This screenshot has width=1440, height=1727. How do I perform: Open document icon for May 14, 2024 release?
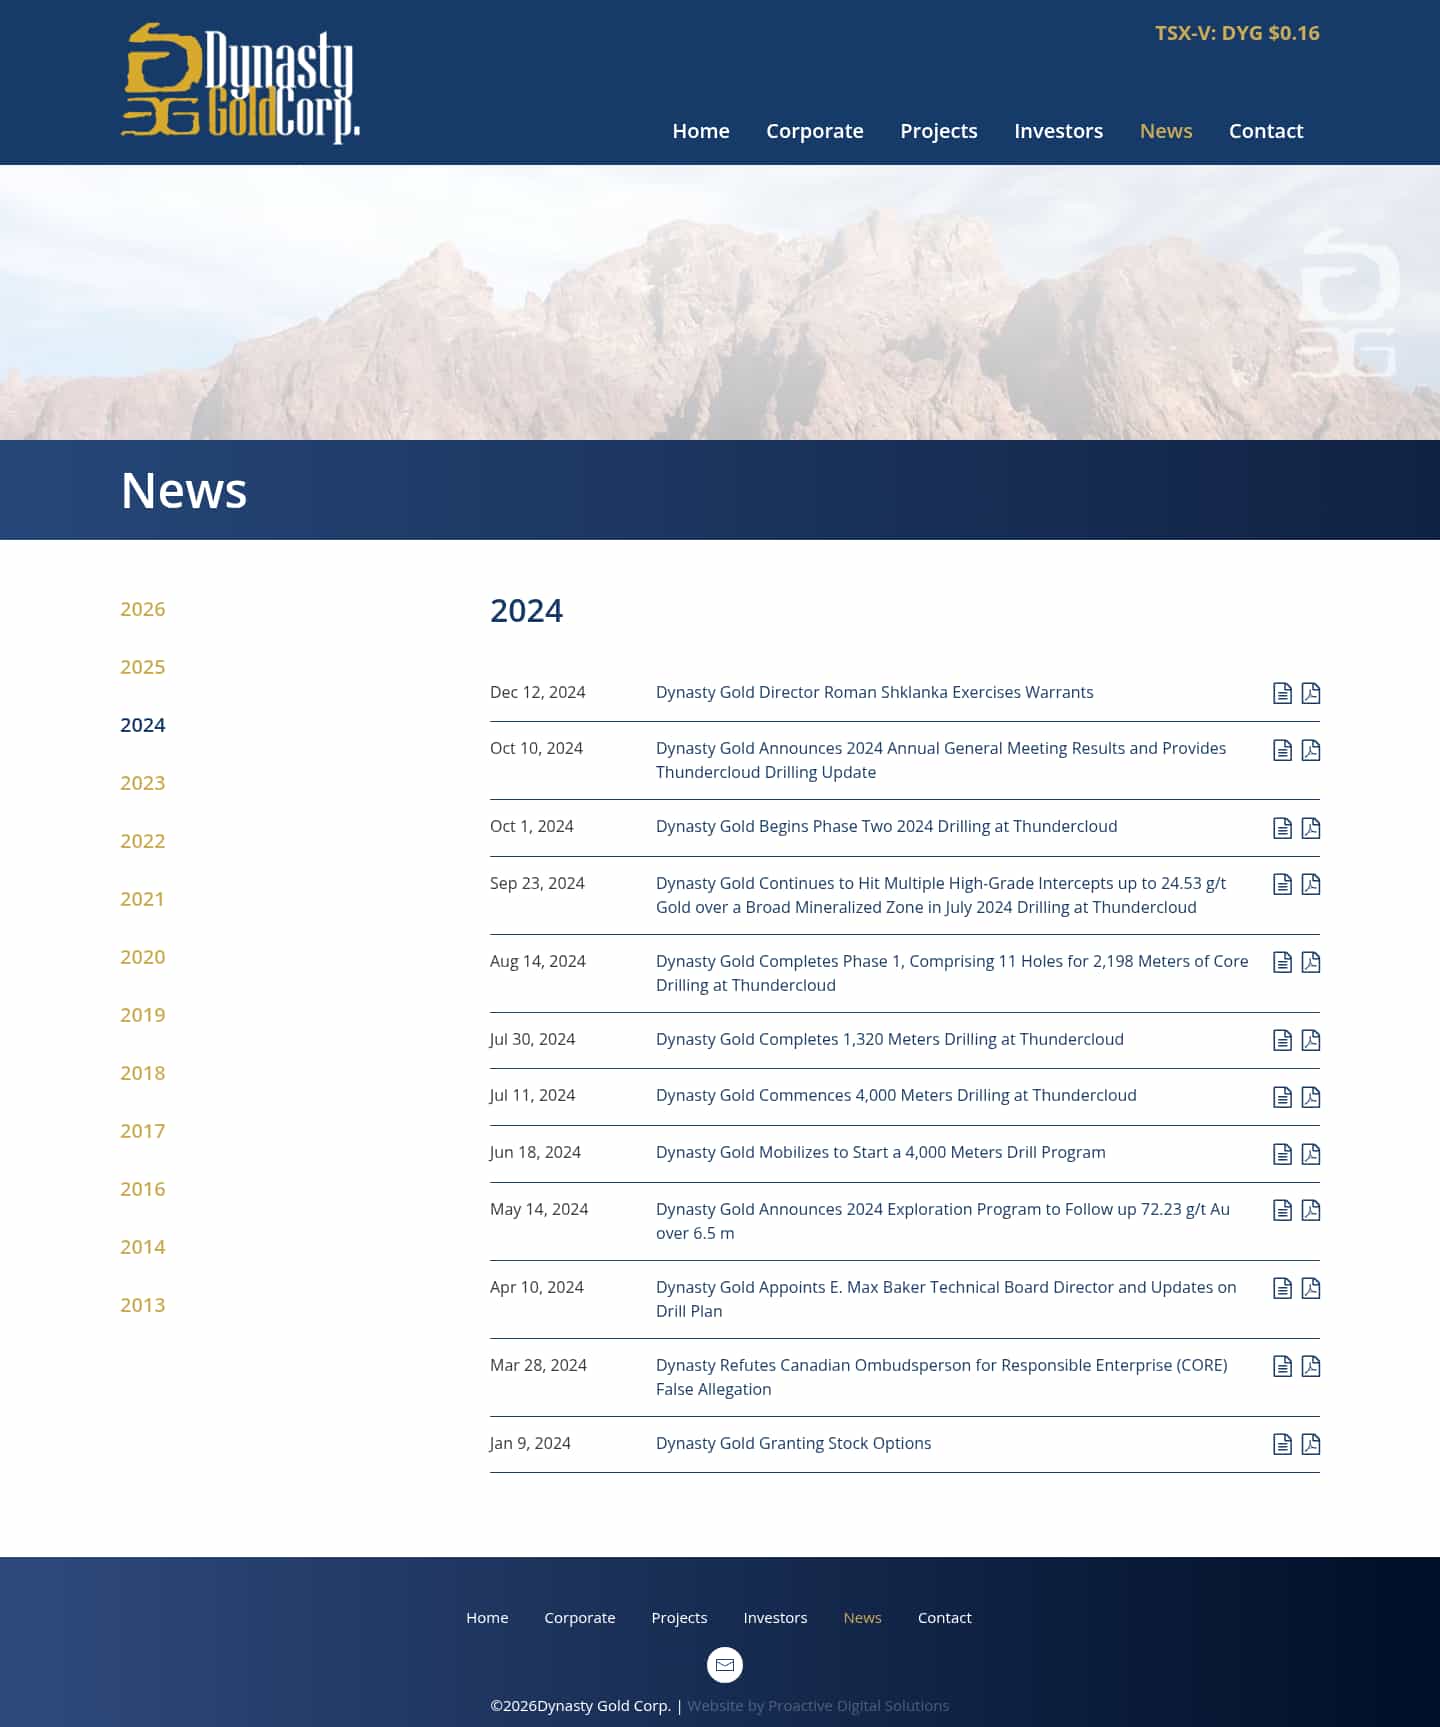1282,1210
